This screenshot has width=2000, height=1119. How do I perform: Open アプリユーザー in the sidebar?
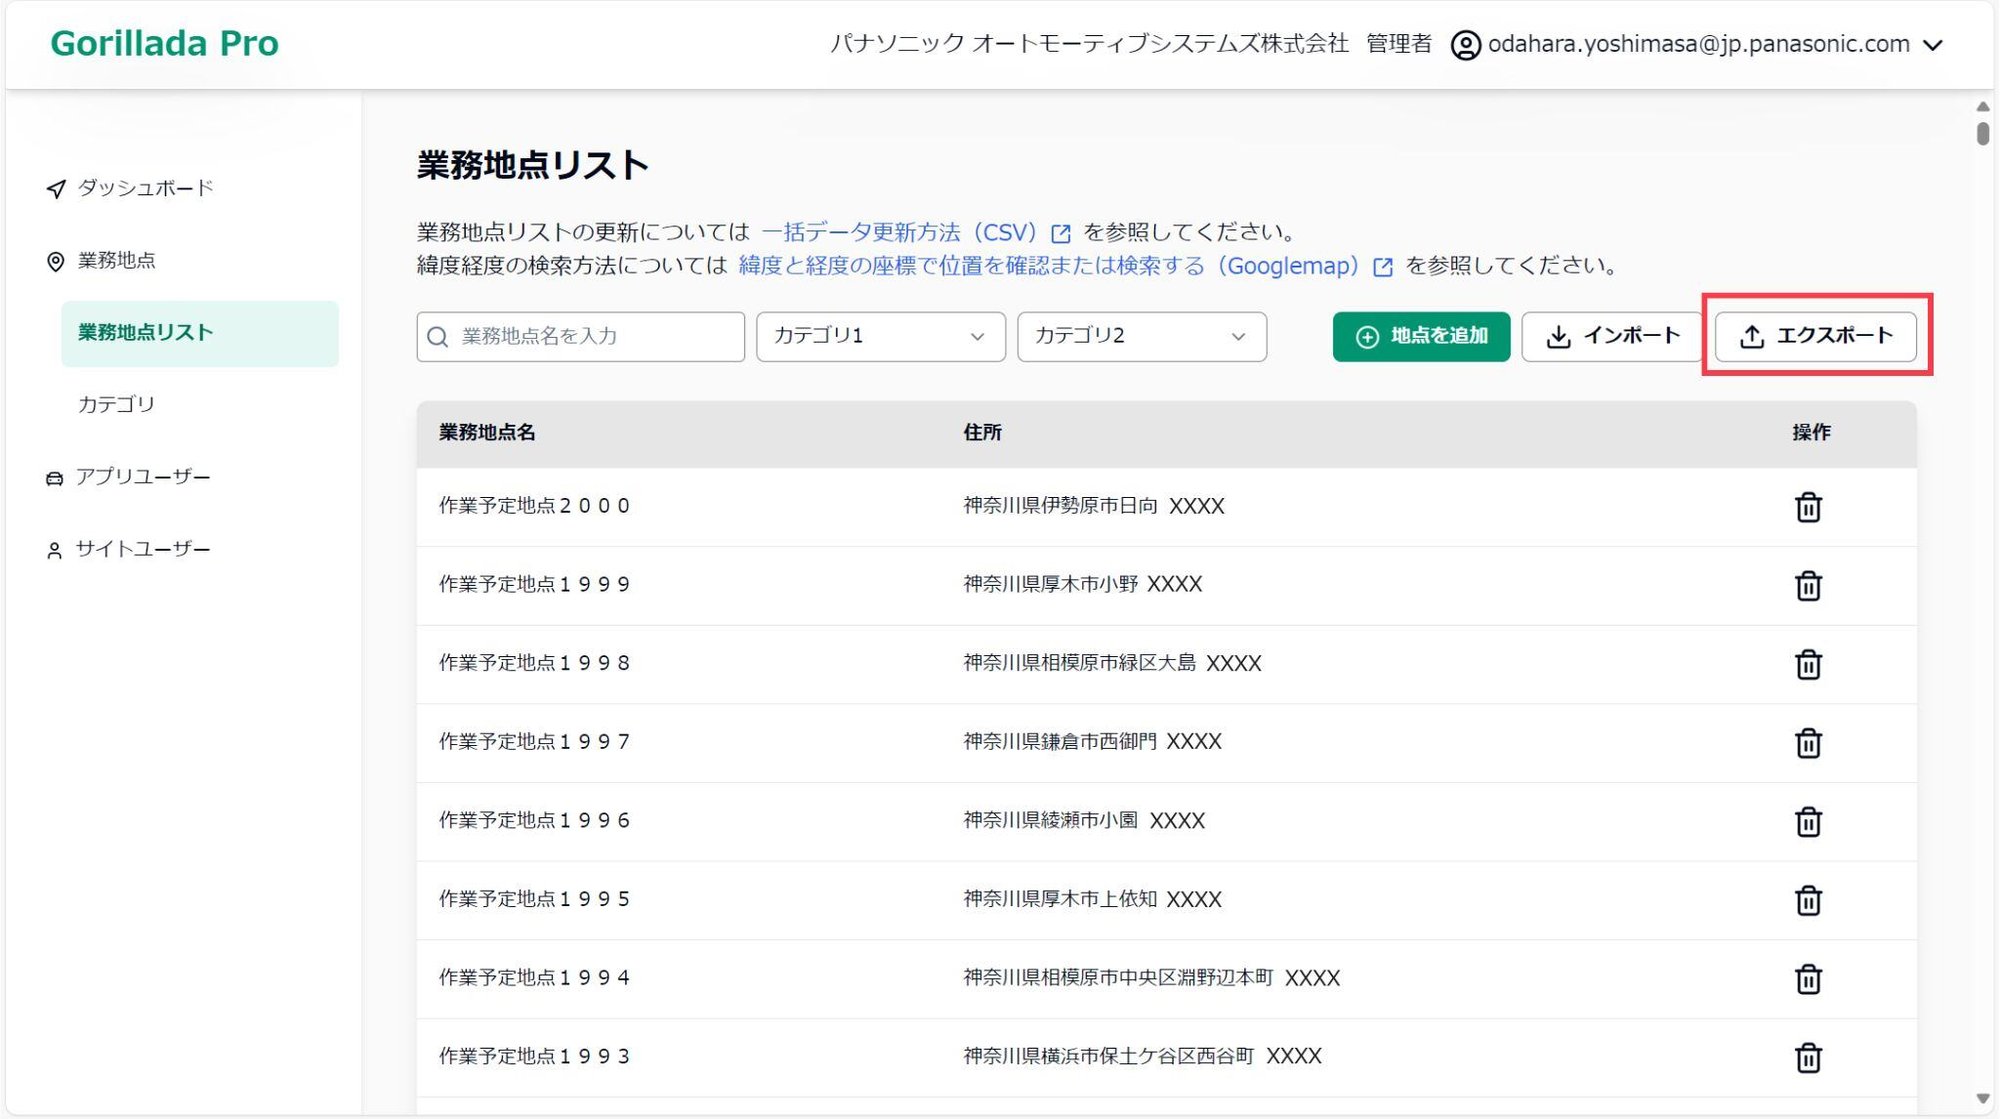click(x=143, y=477)
